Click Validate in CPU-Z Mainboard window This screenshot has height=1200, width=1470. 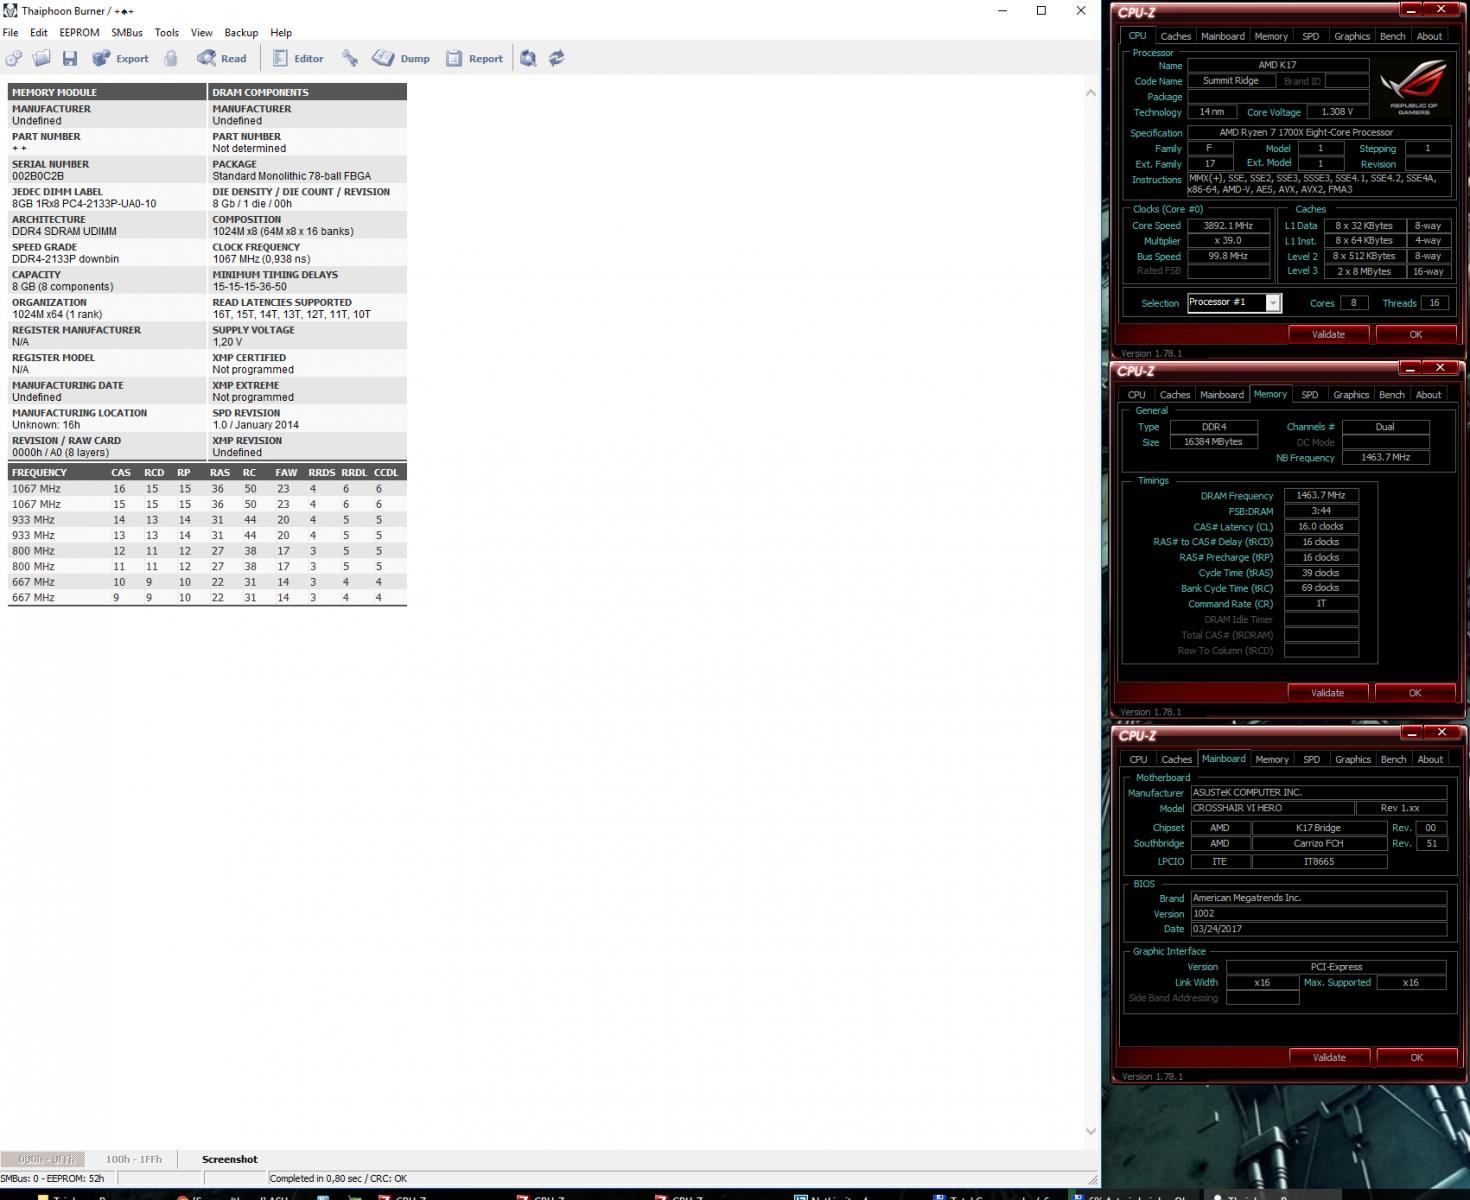click(x=1329, y=1057)
